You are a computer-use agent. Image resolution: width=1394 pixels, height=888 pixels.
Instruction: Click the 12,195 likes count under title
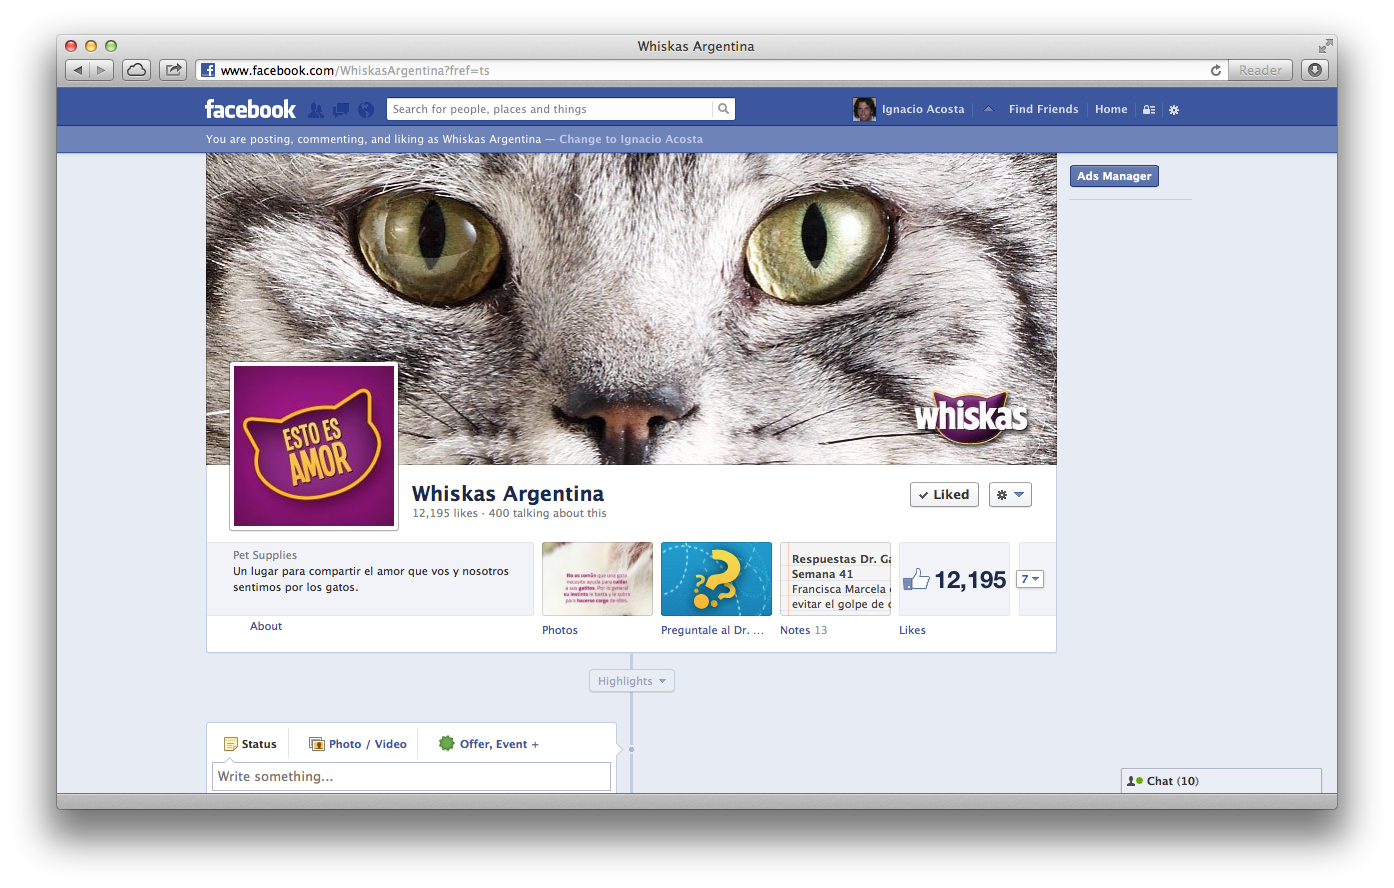point(445,513)
